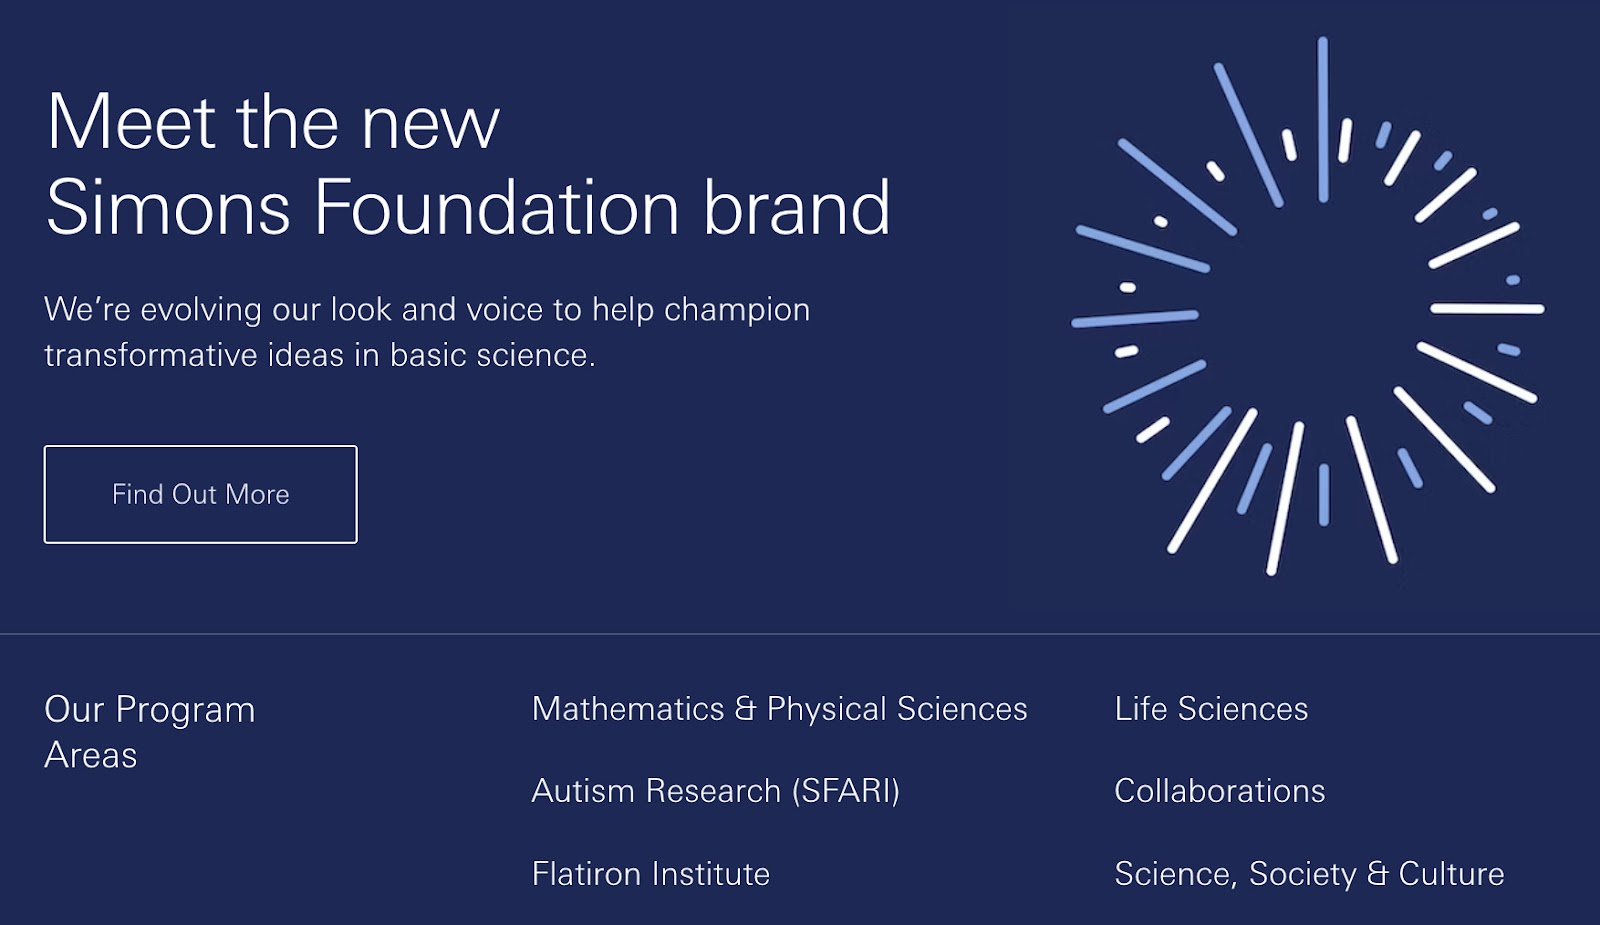Click the ampersand in Mathematics & Physical Sciences
Image resolution: width=1600 pixels, height=925 pixels.
[745, 708]
